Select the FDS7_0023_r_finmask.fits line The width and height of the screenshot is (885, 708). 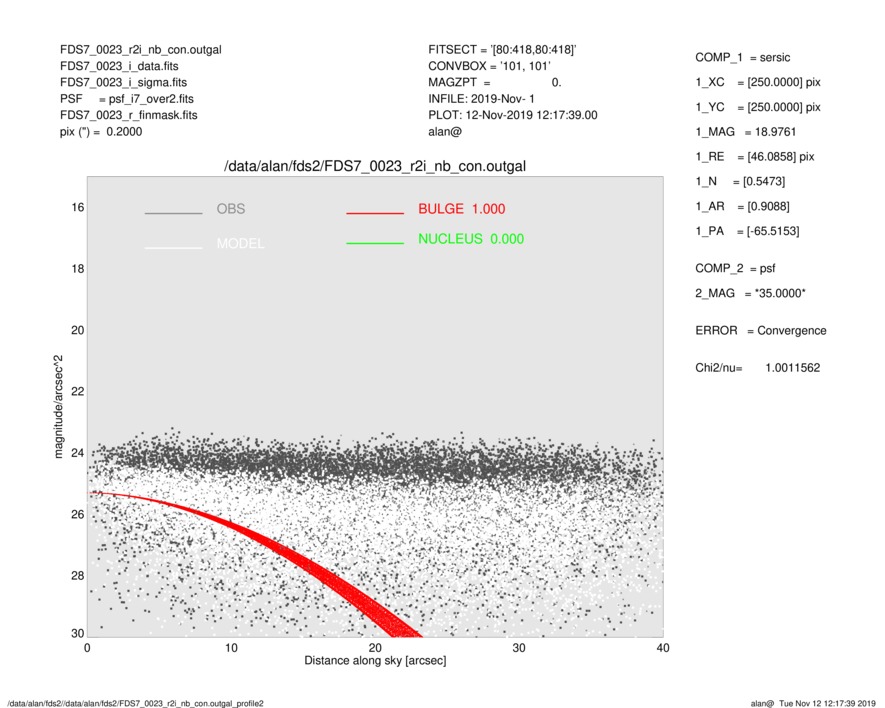coord(129,115)
